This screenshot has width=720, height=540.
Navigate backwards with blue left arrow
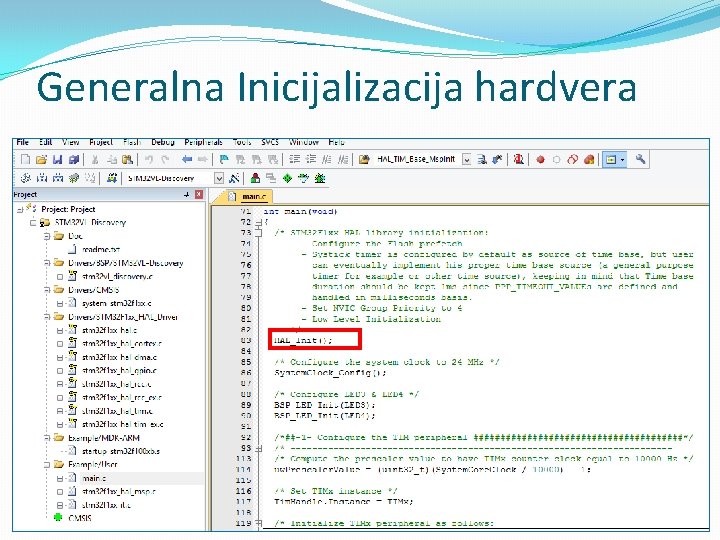point(186,159)
